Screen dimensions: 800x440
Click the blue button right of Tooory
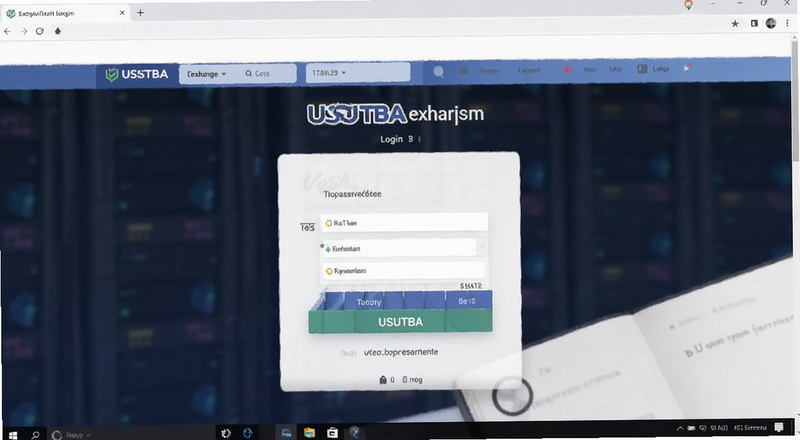click(x=468, y=301)
